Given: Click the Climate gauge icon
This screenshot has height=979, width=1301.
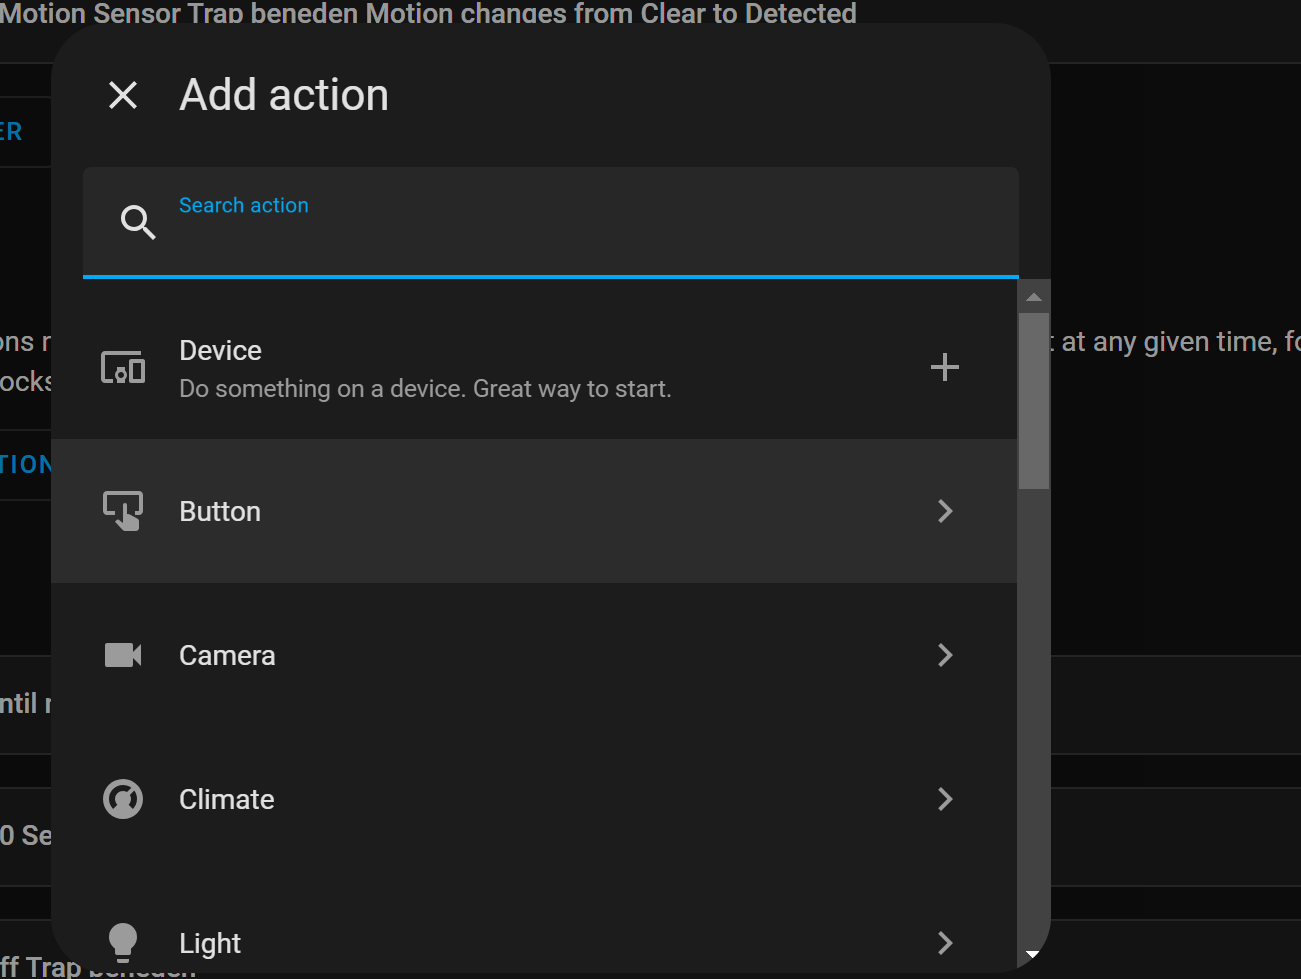Looking at the screenshot, I should 123,799.
